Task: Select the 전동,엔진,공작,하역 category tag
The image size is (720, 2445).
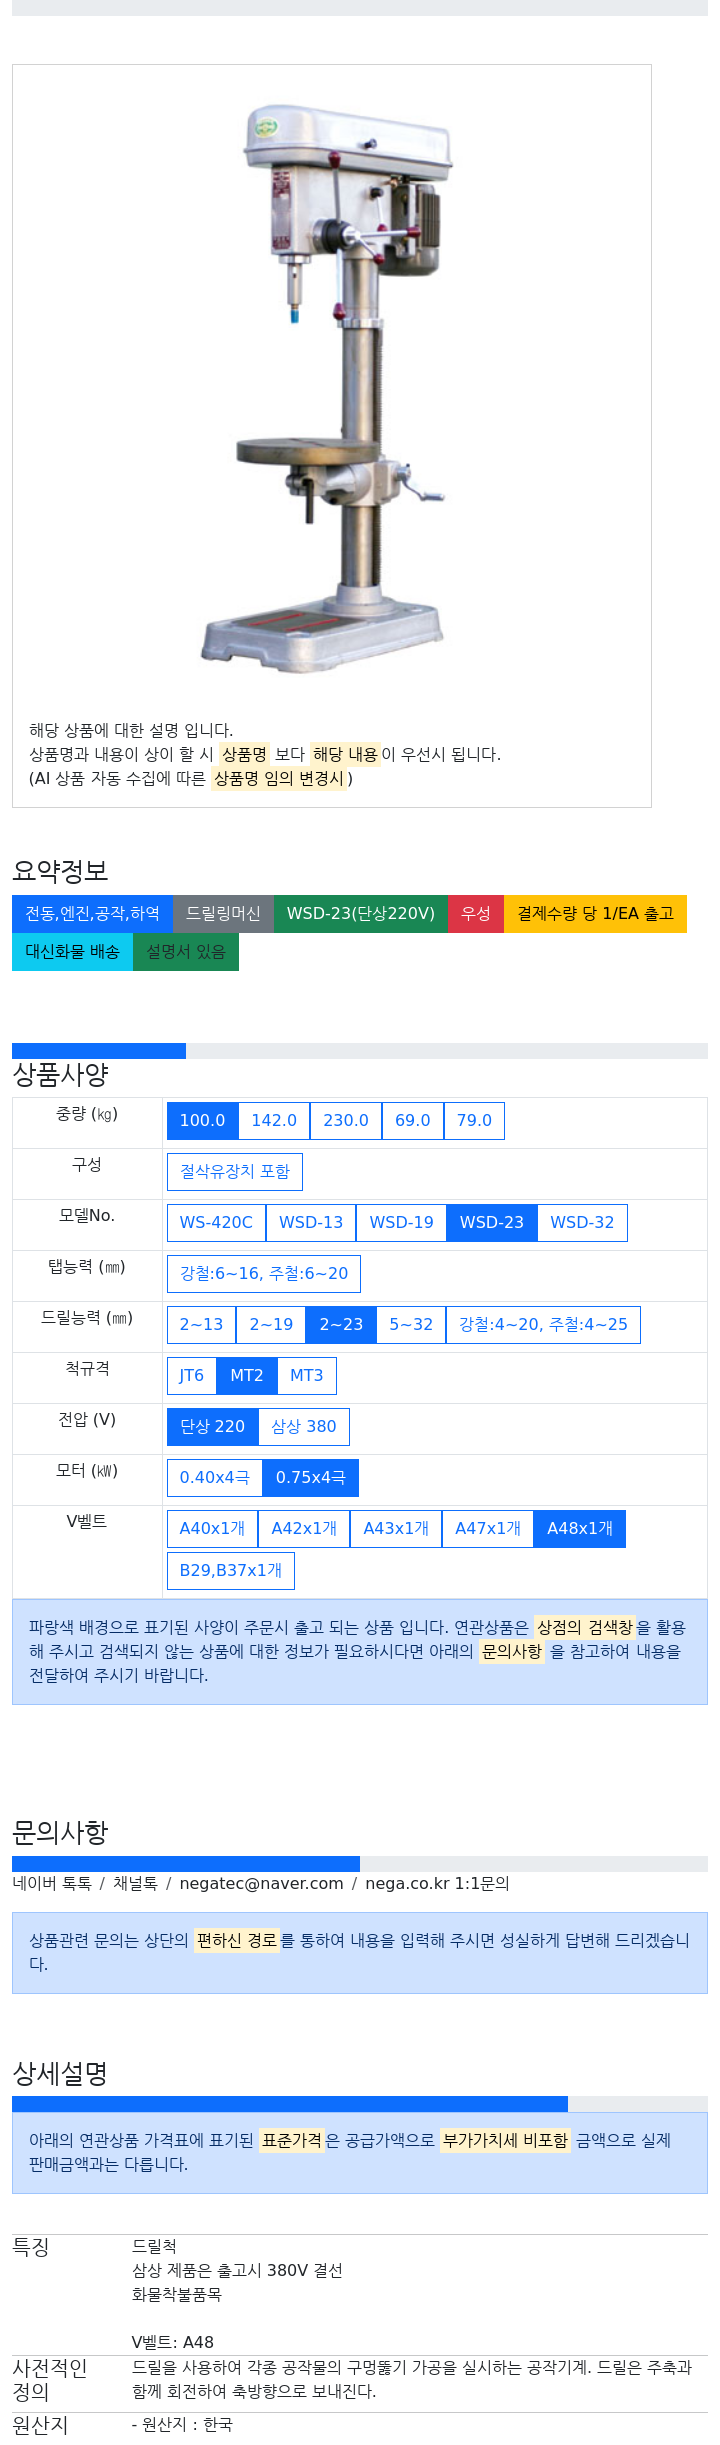Action: (x=92, y=913)
